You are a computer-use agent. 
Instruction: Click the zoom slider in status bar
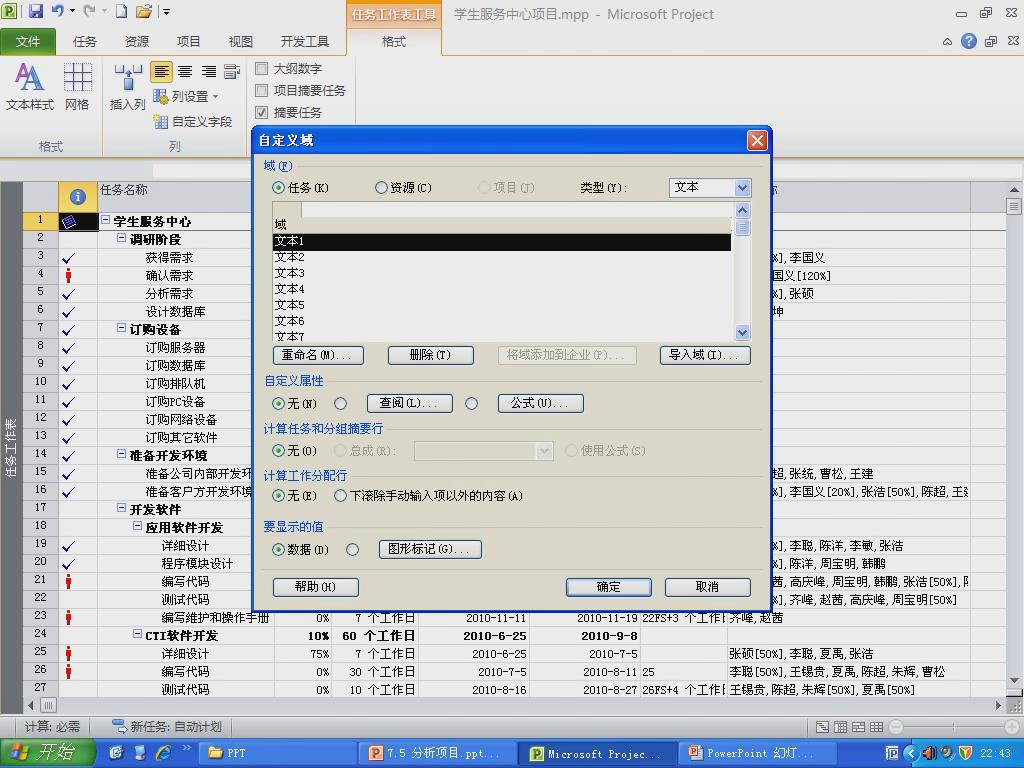coord(953,727)
